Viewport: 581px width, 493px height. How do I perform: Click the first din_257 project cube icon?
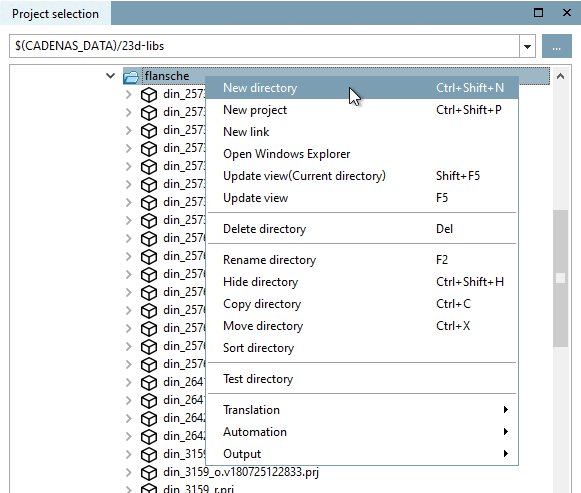tap(149, 95)
